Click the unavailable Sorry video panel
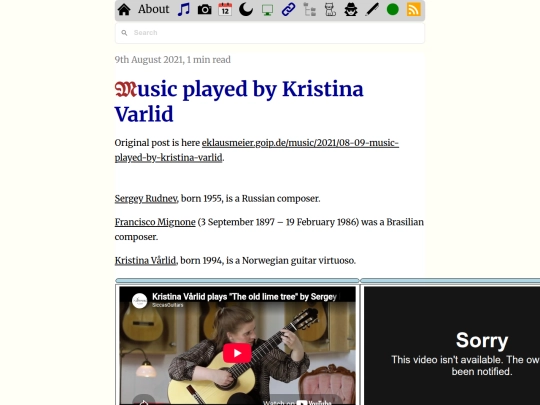Image resolution: width=540 pixels, height=405 pixels. coord(452,346)
